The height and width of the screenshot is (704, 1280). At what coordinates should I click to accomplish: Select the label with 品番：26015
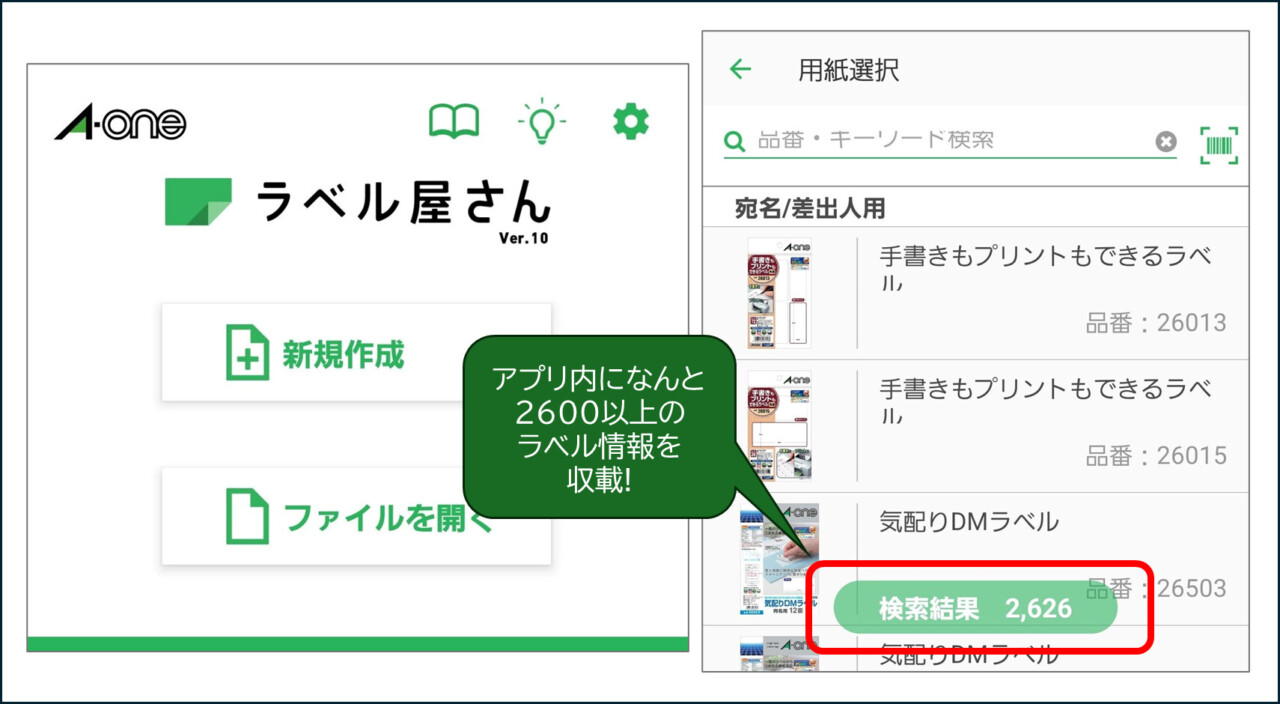point(976,426)
